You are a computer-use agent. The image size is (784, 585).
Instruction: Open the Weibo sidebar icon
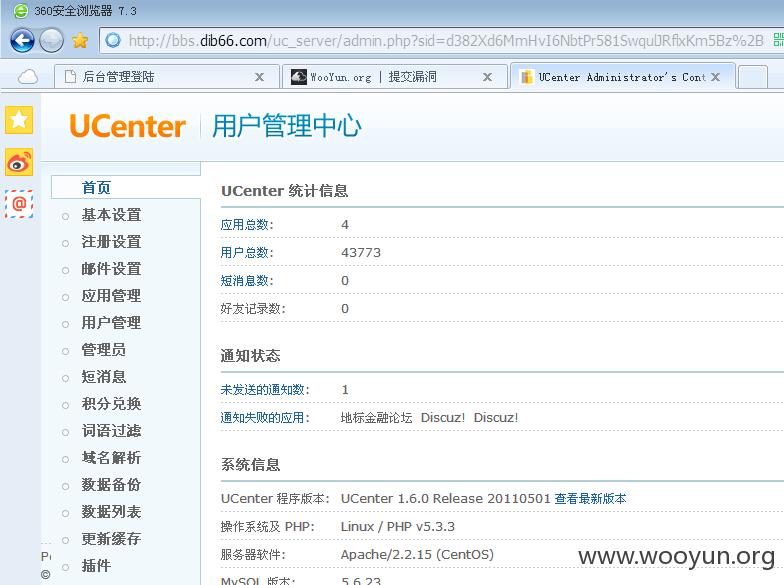click(x=19, y=162)
